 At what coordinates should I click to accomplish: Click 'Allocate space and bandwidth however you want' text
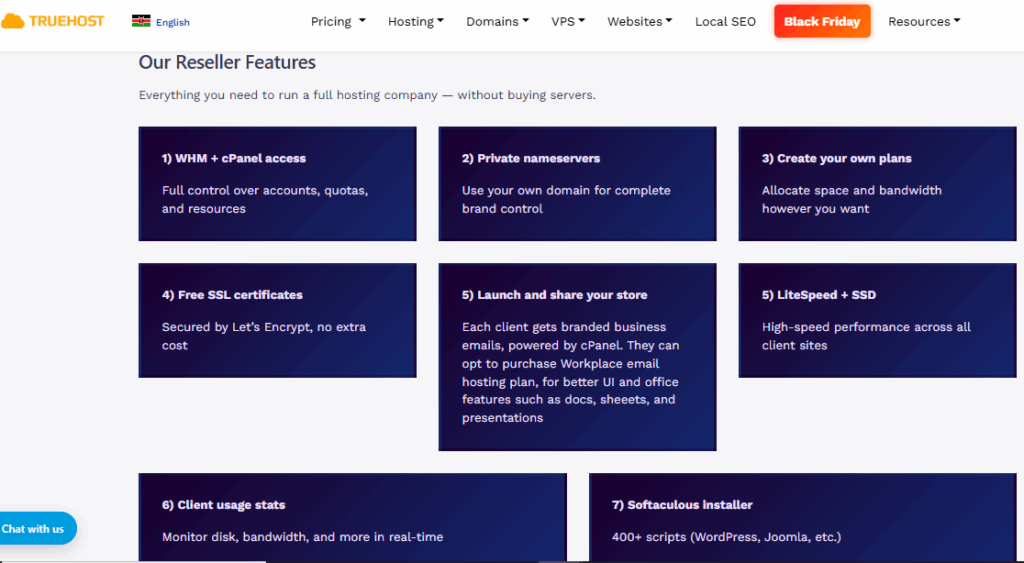tap(852, 199)
